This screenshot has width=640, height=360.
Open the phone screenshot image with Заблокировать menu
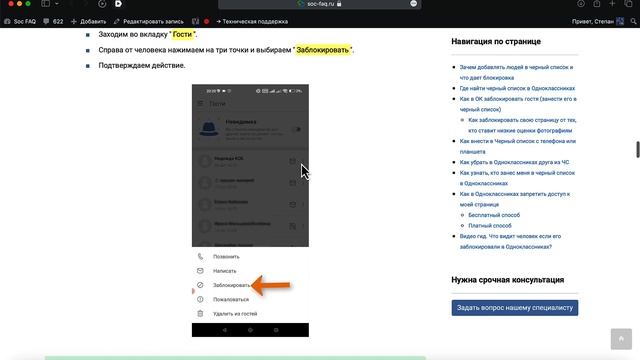coord(250,211)
